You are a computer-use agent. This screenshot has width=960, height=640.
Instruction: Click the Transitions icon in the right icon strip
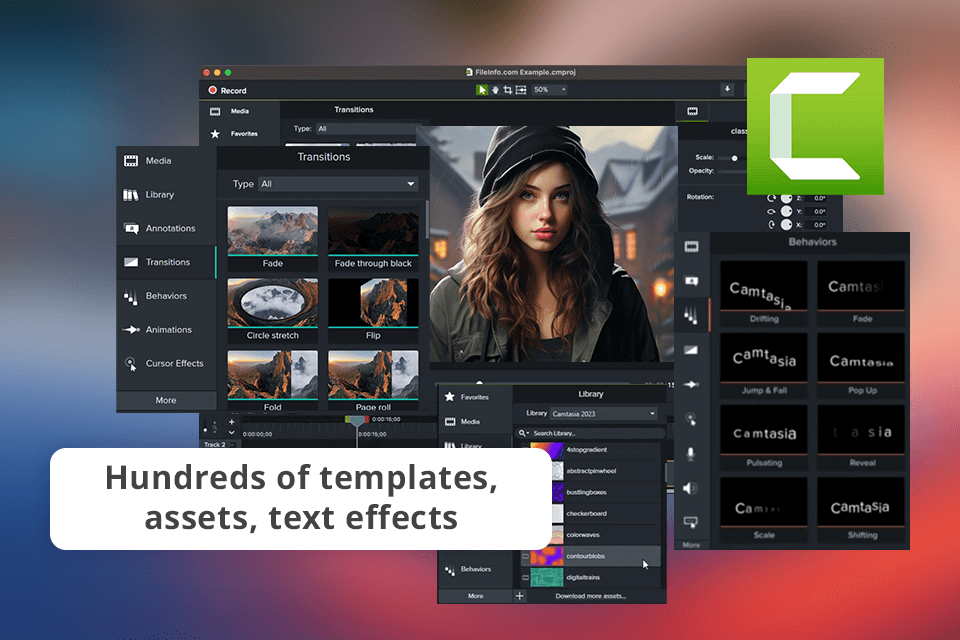692,350
